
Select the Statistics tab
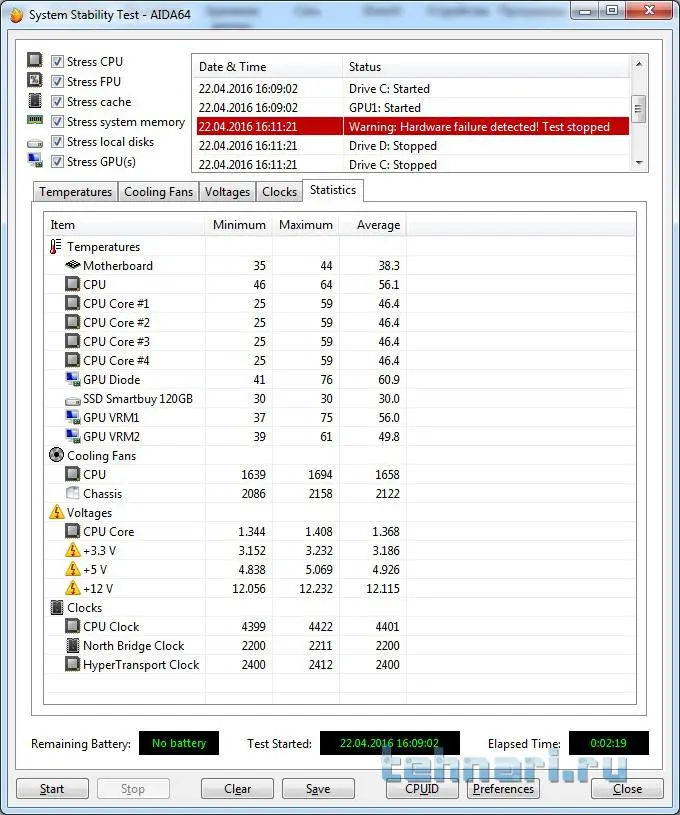(x=333, y=190)
